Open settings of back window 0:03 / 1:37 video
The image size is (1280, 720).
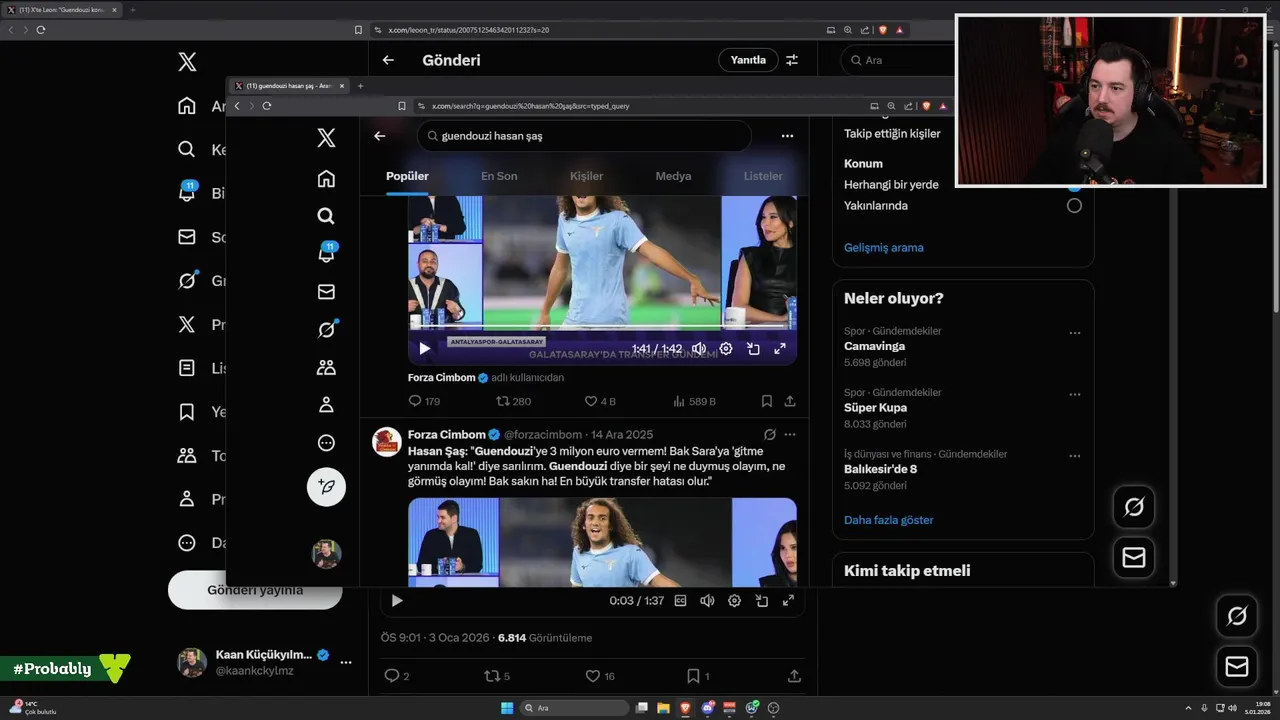[x=734, y=601]
